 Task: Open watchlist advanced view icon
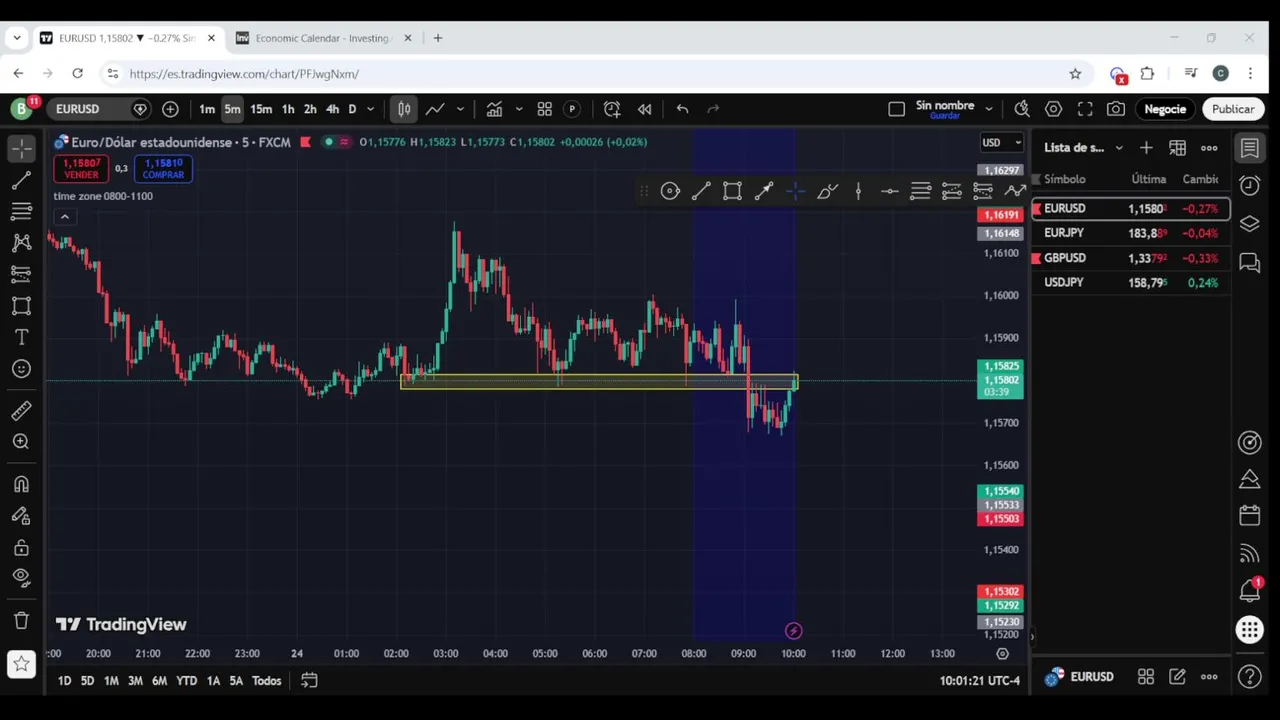tap(1177, 148)
